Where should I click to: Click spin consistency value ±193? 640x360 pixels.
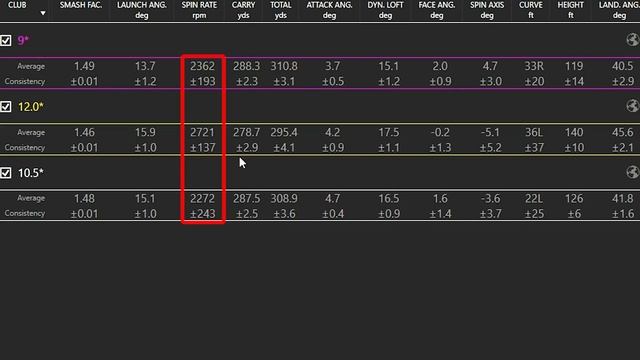click(x=202, y=81)
